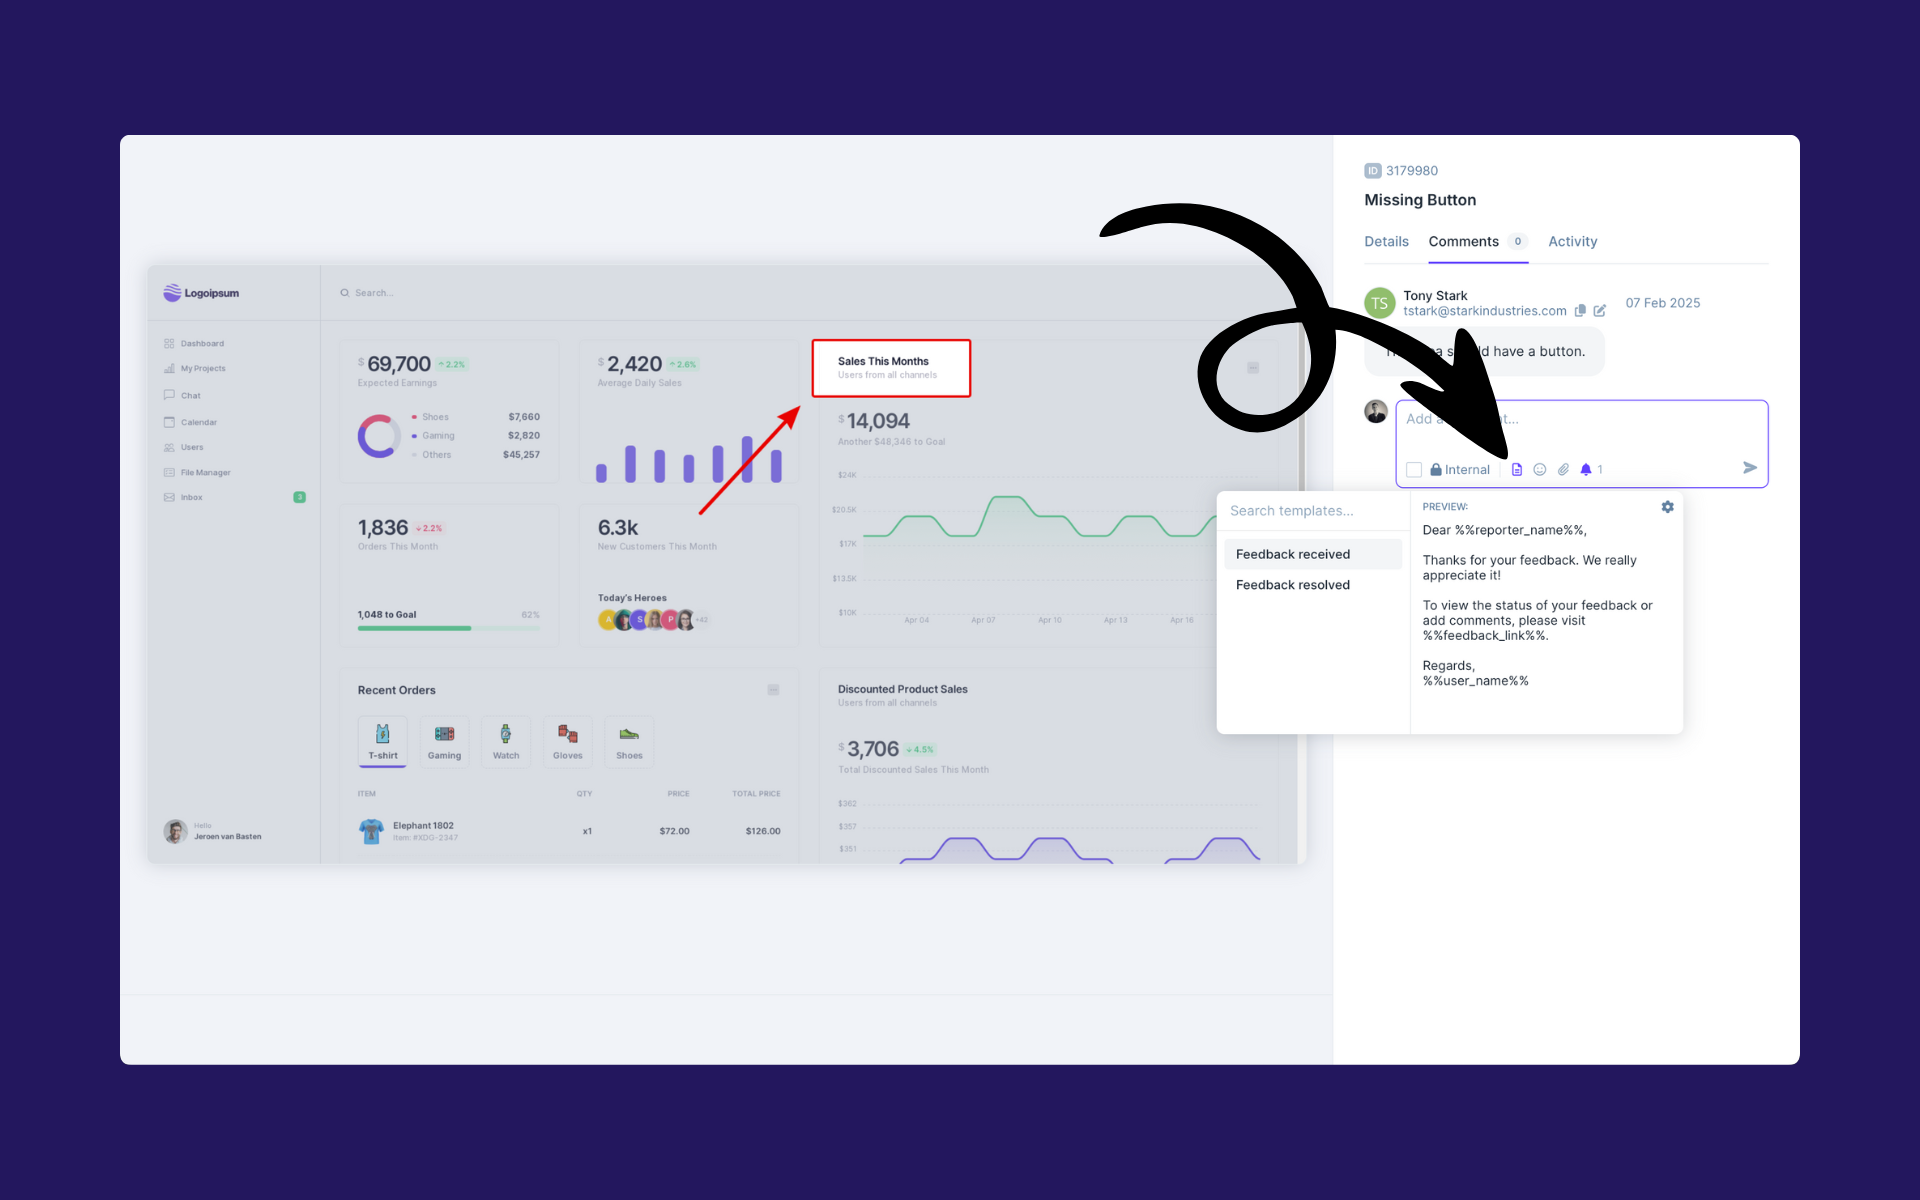Click the settings gear icon in preview panel

point(1667,507)
